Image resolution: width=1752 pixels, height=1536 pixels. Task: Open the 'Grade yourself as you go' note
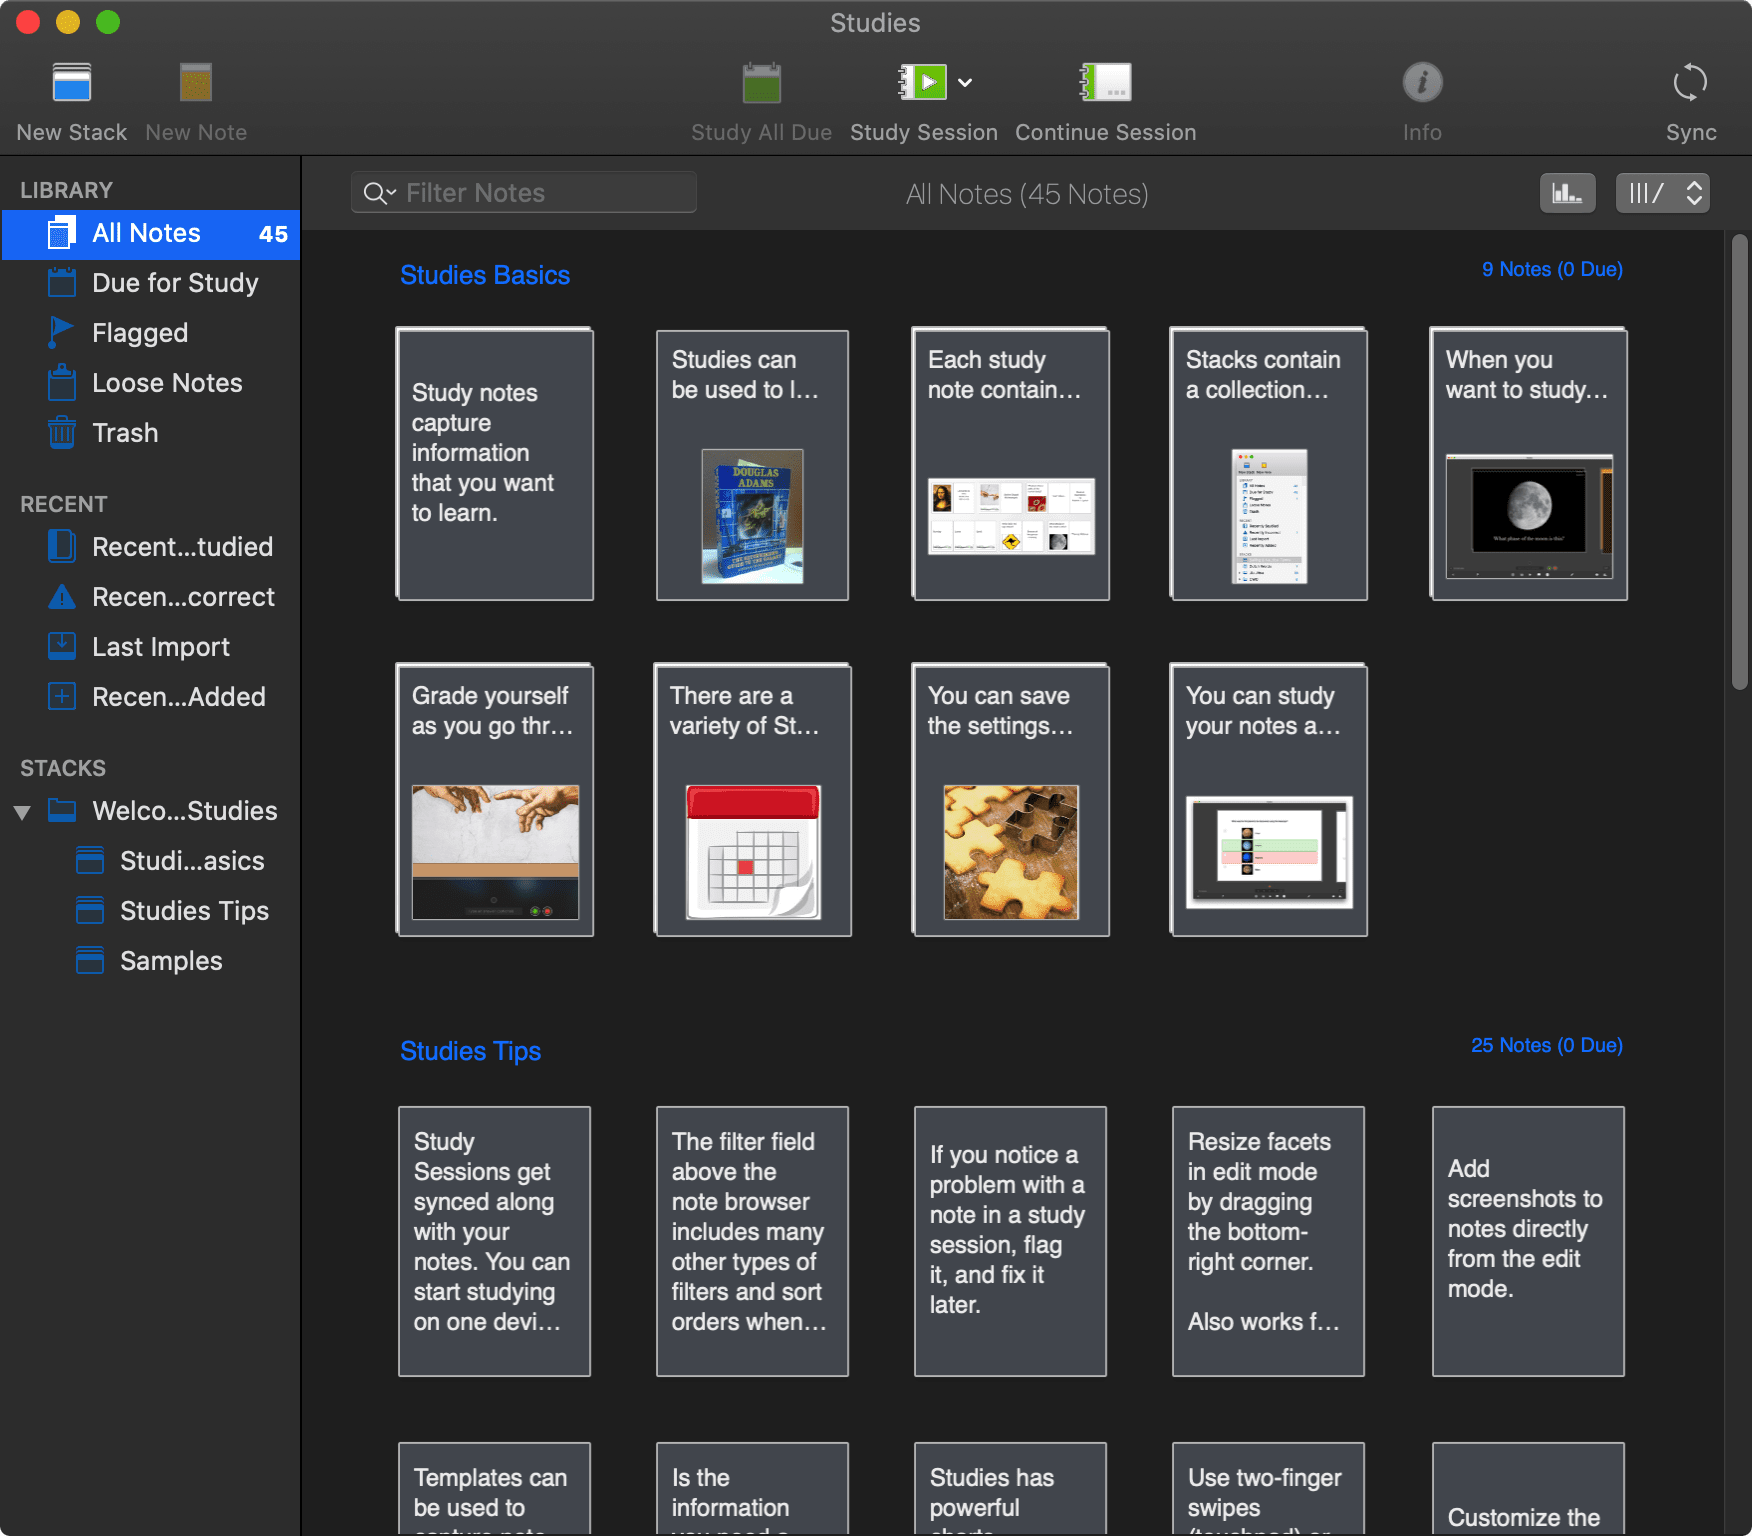click(x=495, y=800)
